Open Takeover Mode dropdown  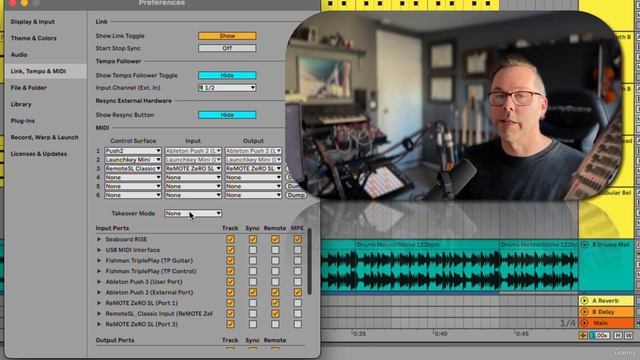[193, 213]
